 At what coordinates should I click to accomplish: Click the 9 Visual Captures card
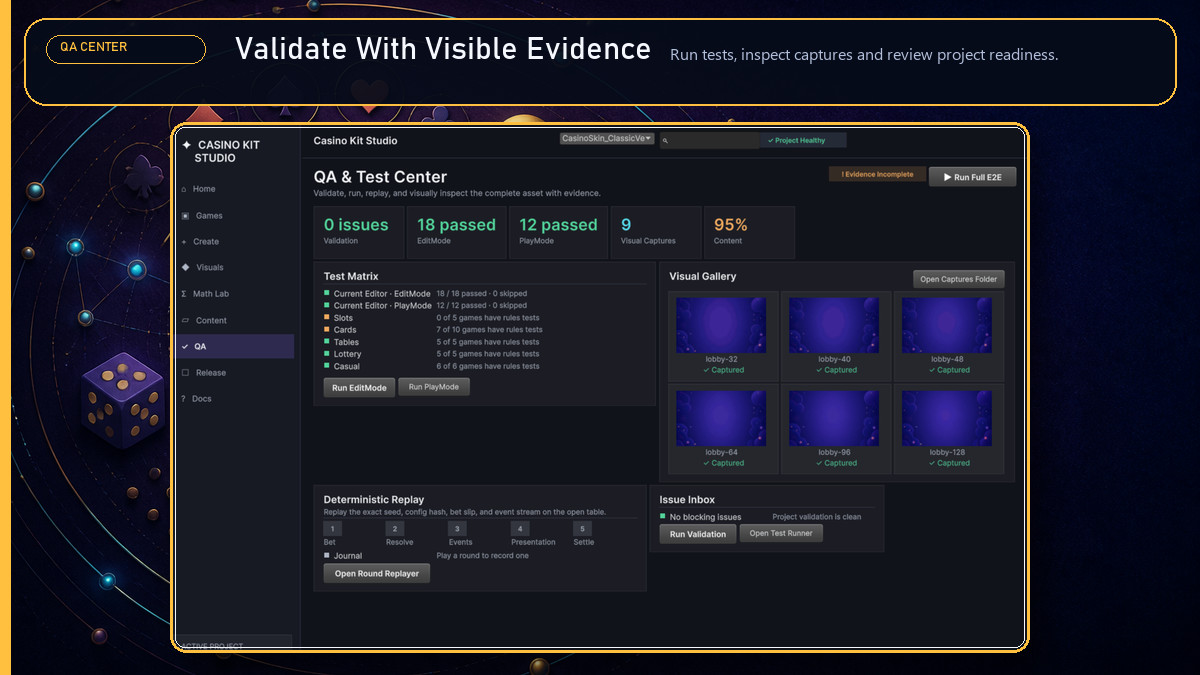pyautogui.click(x=655, y=232)
